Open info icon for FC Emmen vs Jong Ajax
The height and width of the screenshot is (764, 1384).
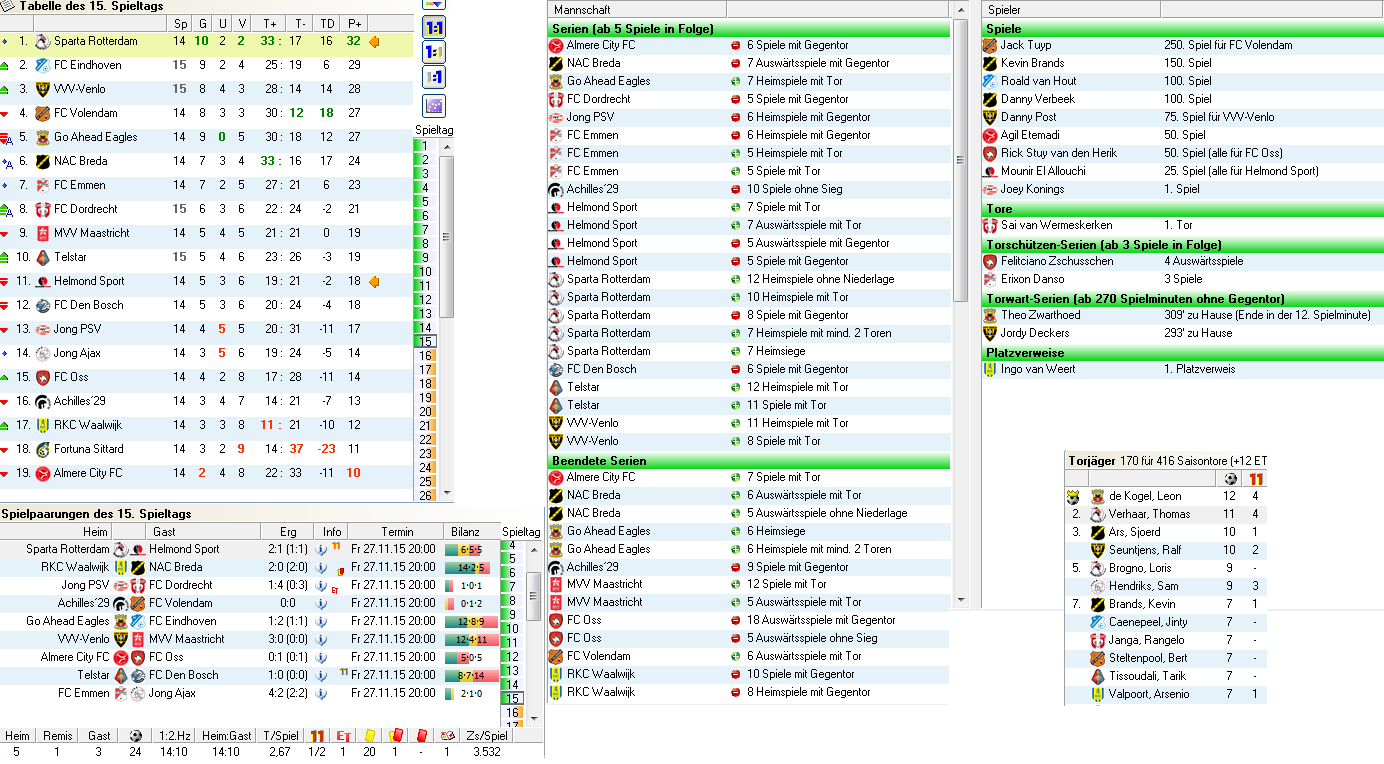(x=320, y=693)
